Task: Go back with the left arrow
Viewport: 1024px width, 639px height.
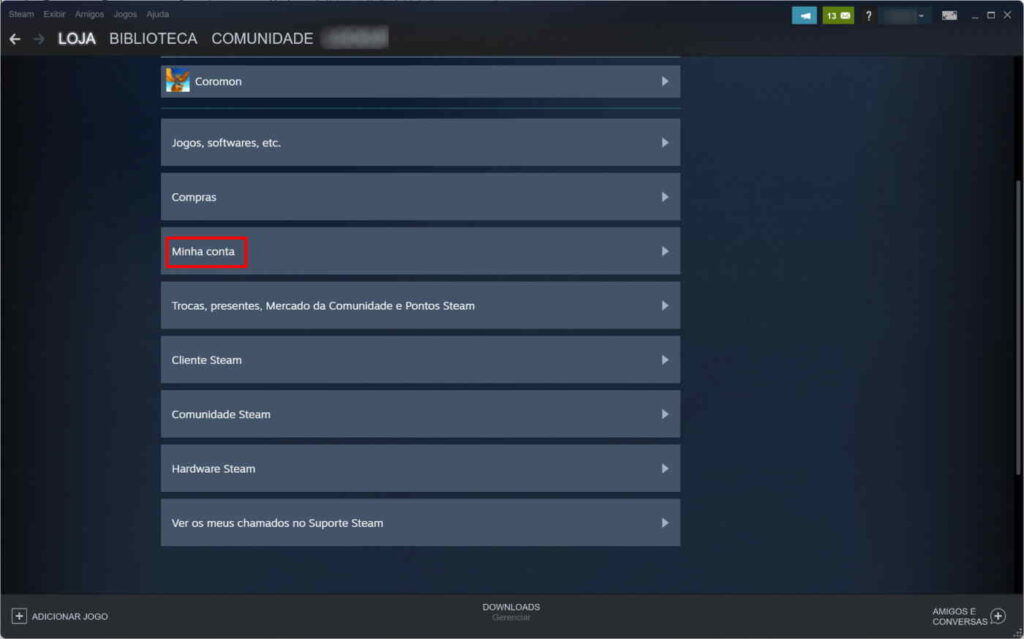Action: tap(14, 39)
